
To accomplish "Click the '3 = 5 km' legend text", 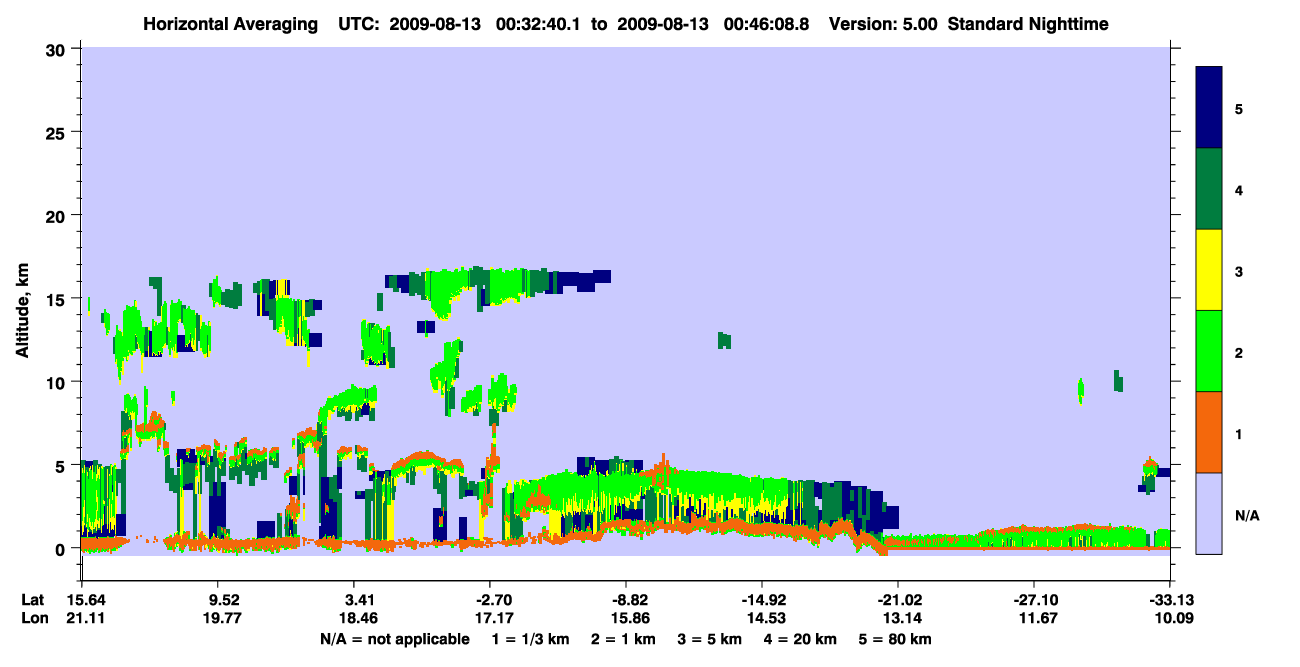I will tap(709, 639).
